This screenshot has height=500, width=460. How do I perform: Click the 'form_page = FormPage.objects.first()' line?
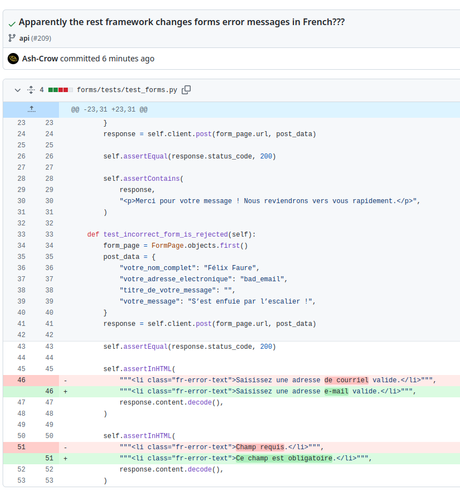[x=232, y=246]
